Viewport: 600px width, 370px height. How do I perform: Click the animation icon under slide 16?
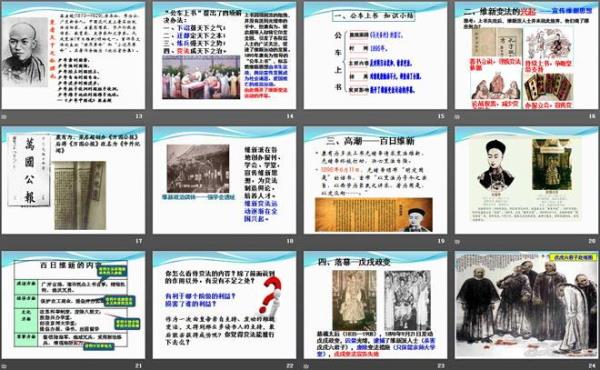tap(458, 116)
